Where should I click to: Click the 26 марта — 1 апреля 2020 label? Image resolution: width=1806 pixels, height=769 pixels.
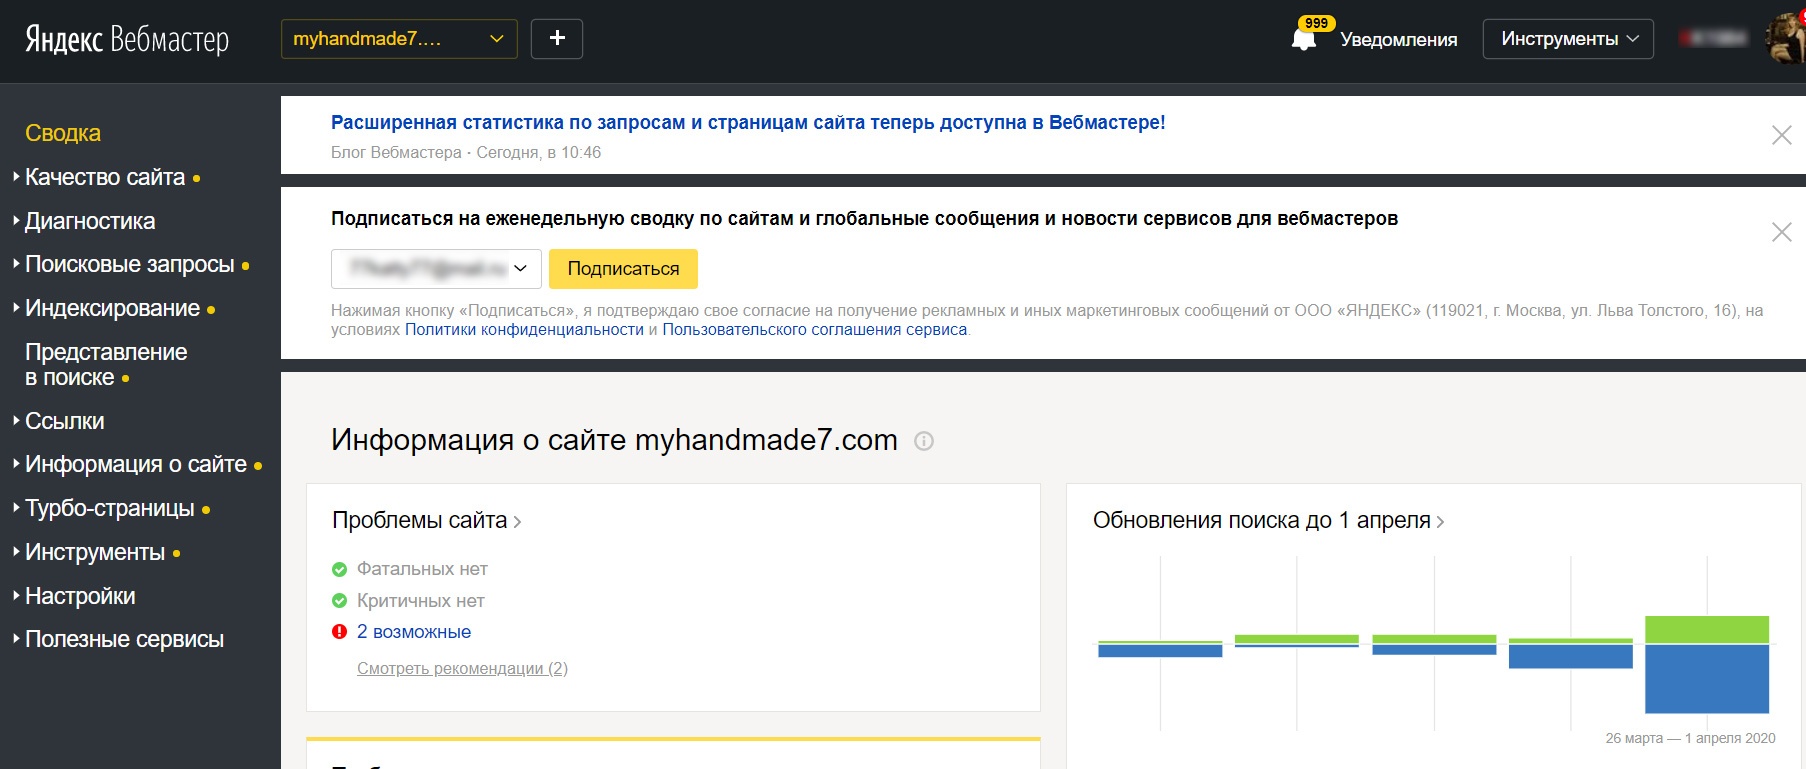coord(1690,738)
